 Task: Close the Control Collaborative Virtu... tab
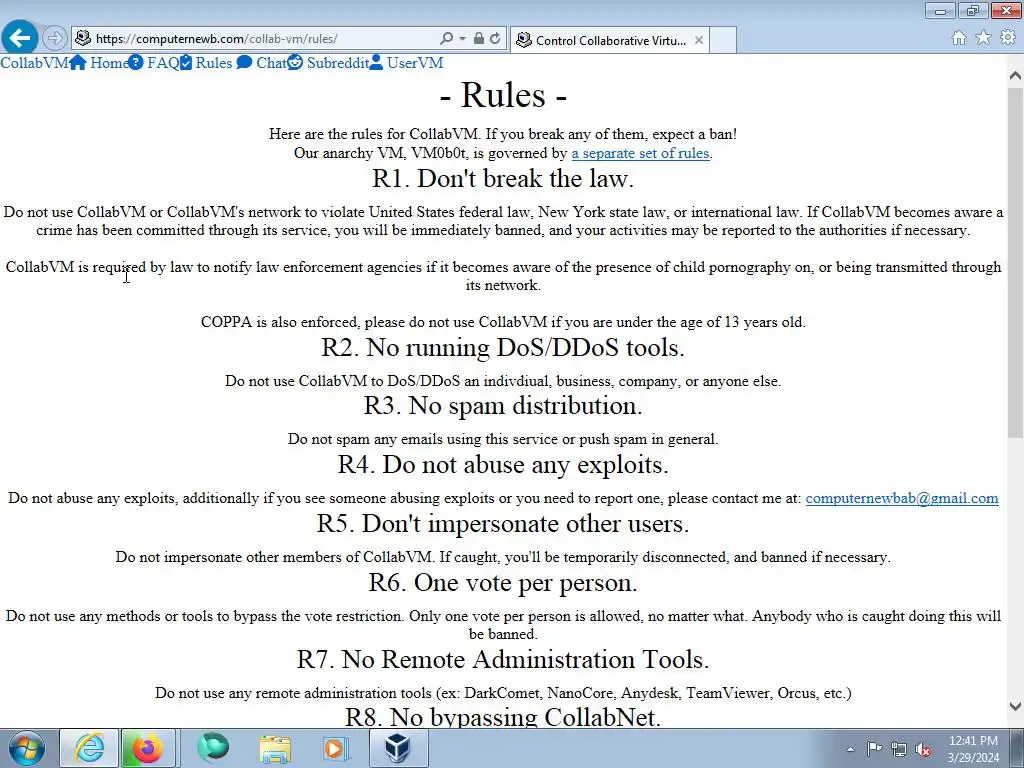coord(699,40)
